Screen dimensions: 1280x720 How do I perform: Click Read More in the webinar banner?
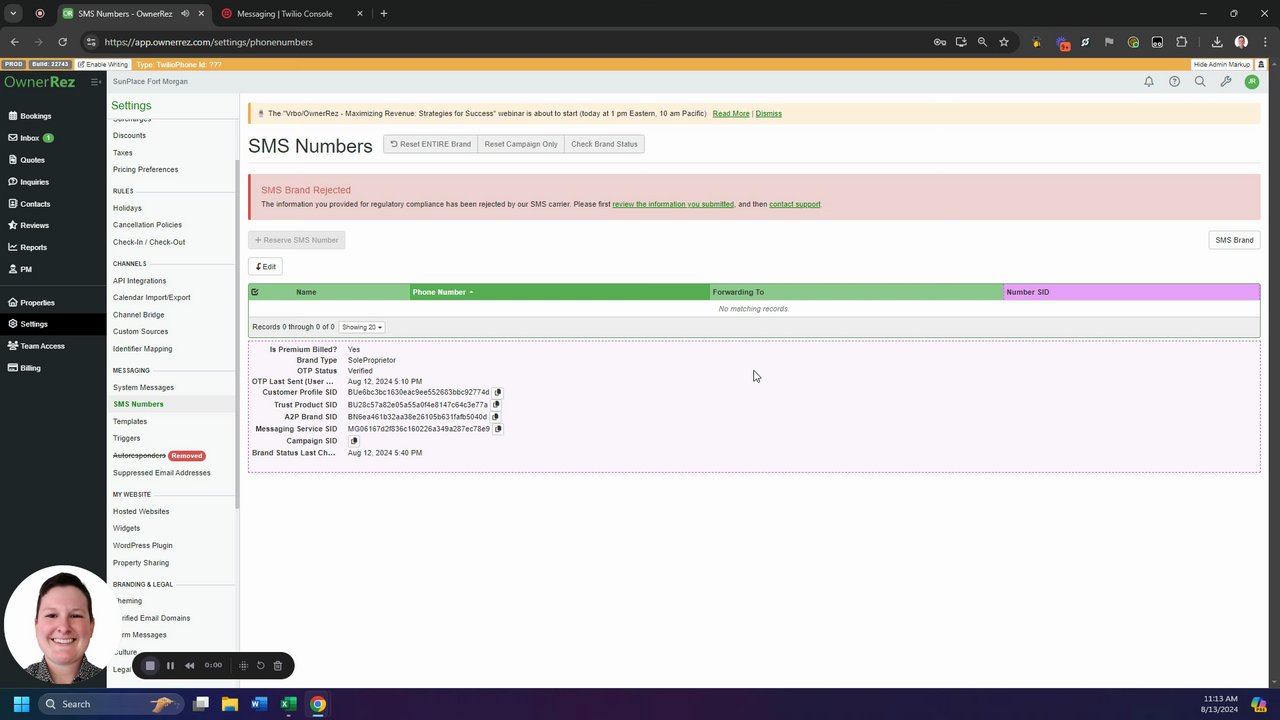point(731,114)
